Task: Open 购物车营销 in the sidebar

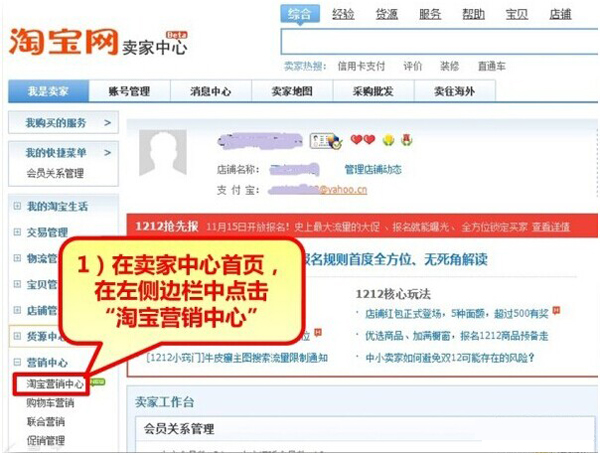Action: (50, 403)
